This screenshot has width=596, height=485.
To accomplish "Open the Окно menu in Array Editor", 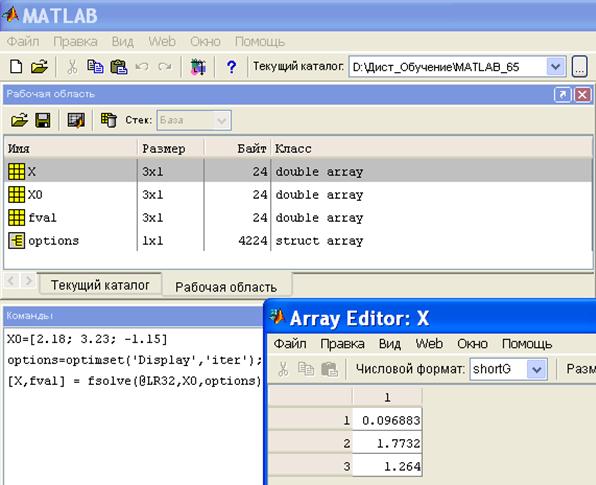I will coord(472,344).
